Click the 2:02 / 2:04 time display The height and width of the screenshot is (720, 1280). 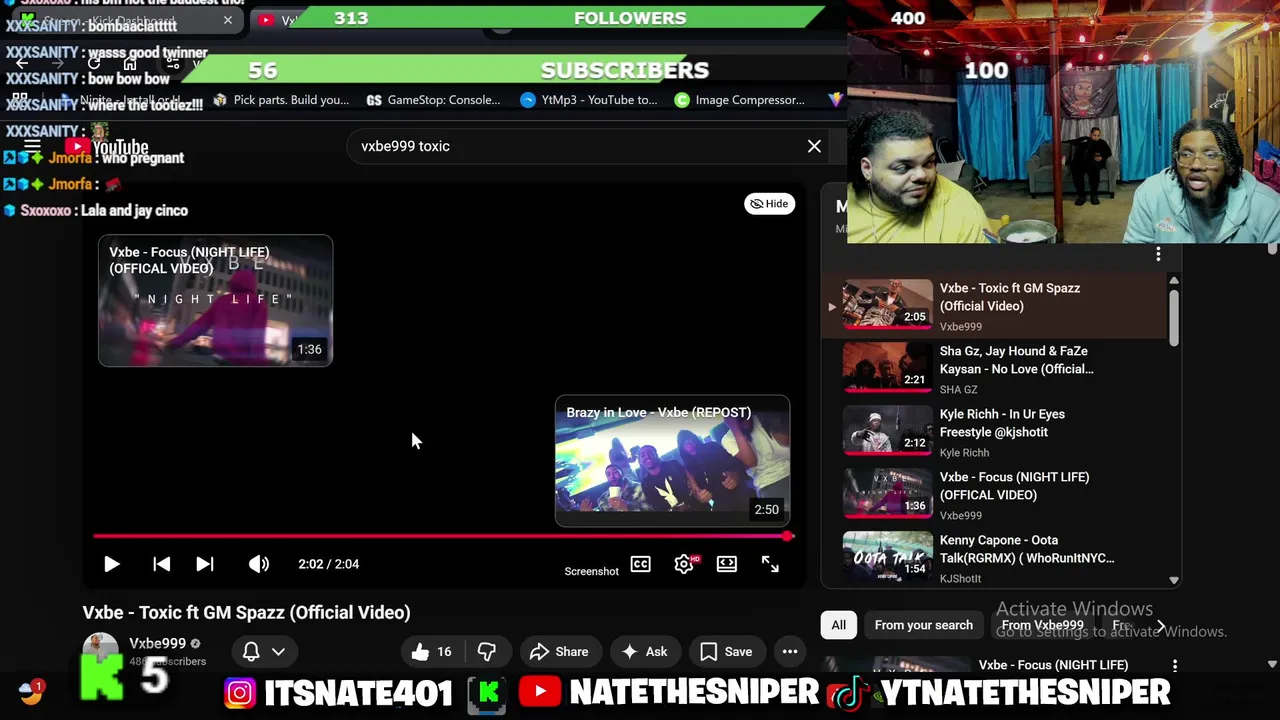point(328,564)
